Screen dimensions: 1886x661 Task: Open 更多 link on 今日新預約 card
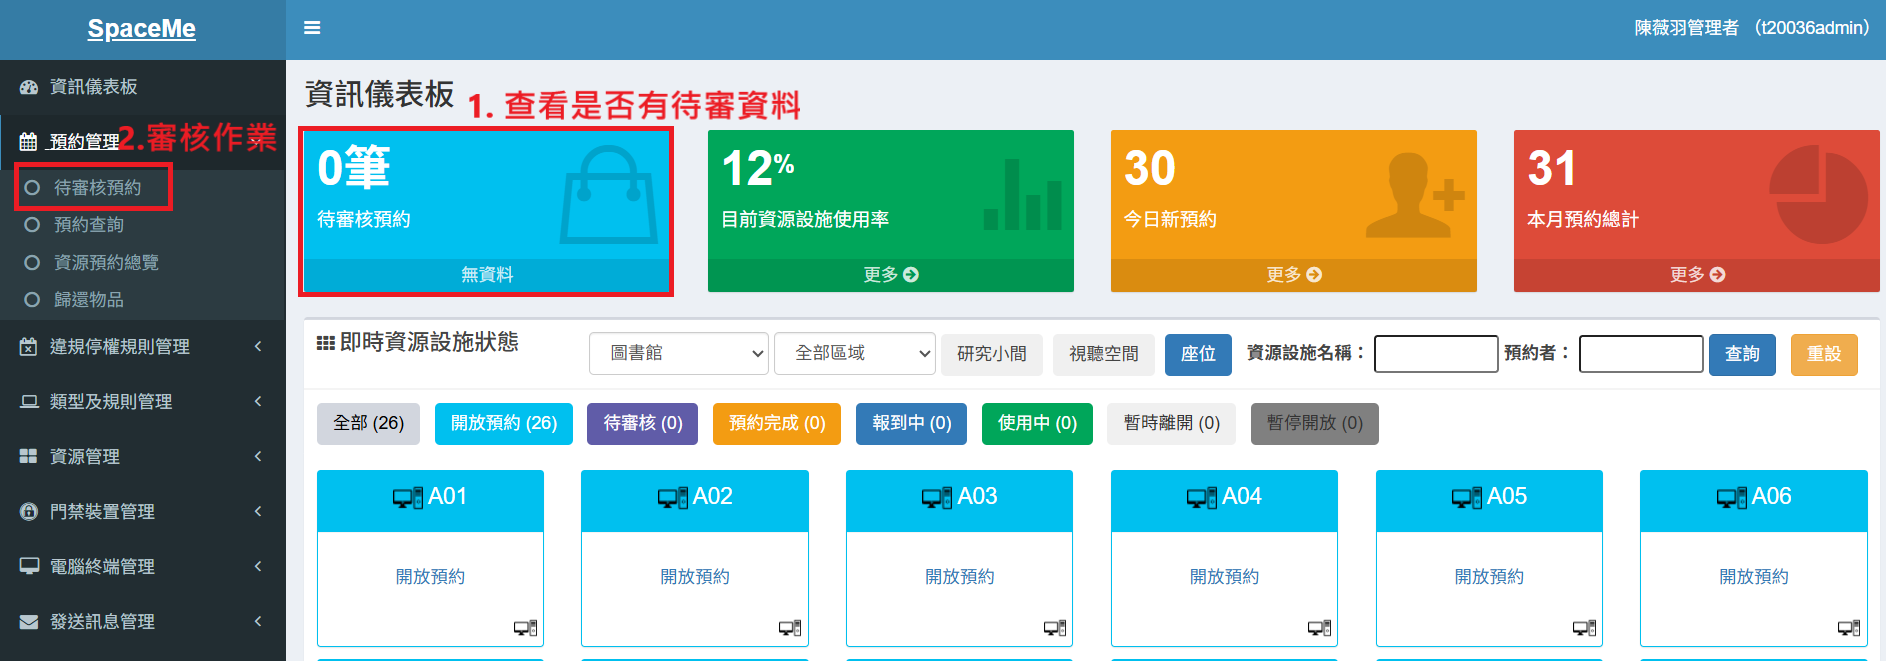point(1293,275)
